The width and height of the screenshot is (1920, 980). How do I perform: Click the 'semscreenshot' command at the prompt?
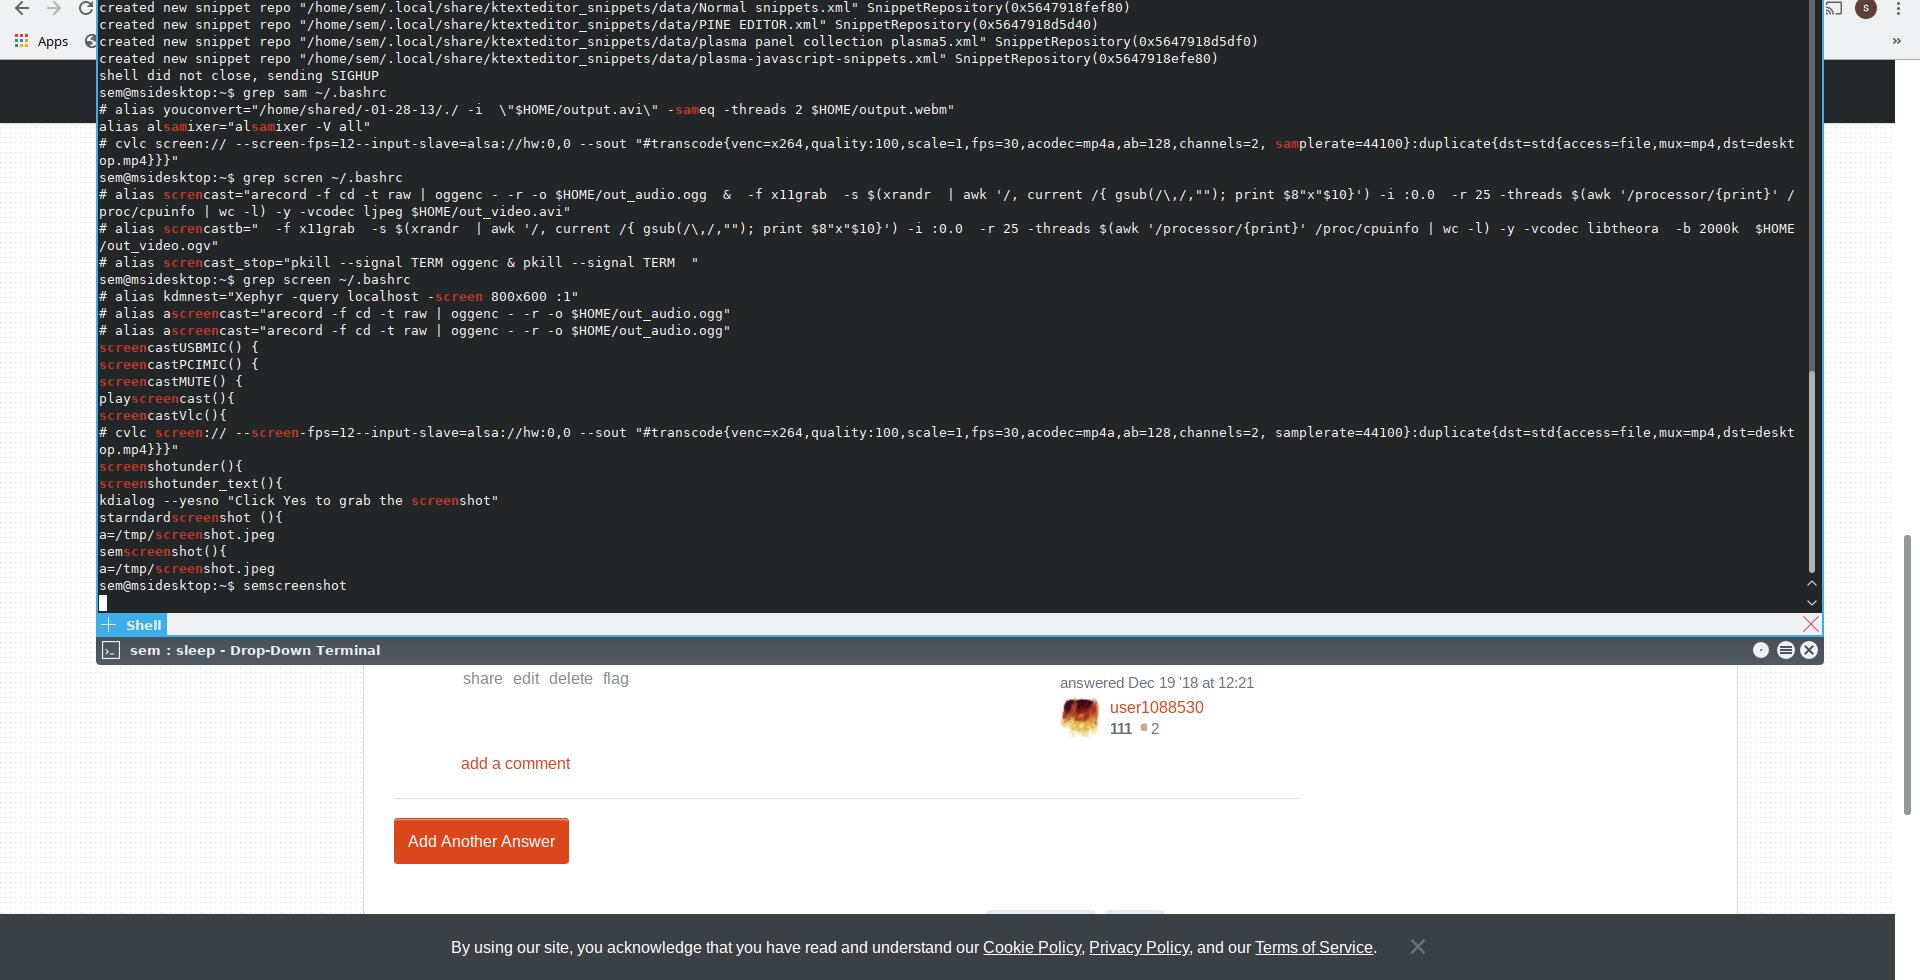[294, 586]
